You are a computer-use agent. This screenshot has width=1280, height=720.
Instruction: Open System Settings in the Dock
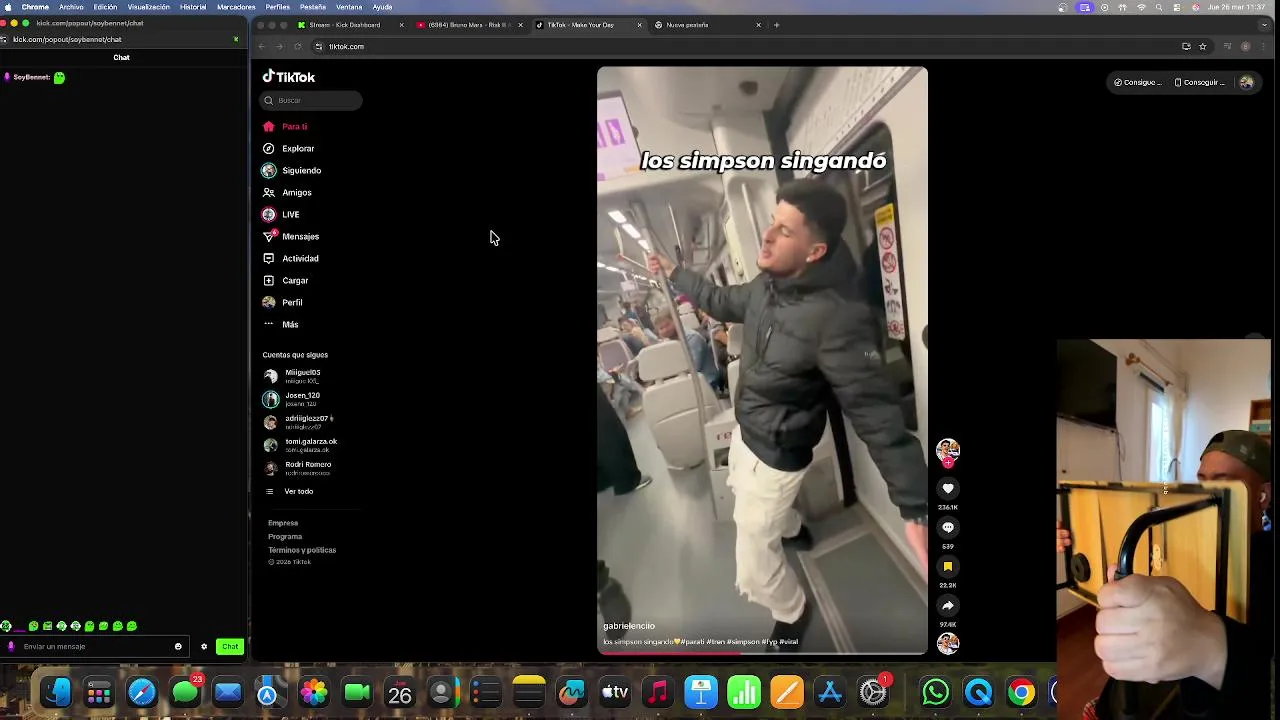[874, 692]
